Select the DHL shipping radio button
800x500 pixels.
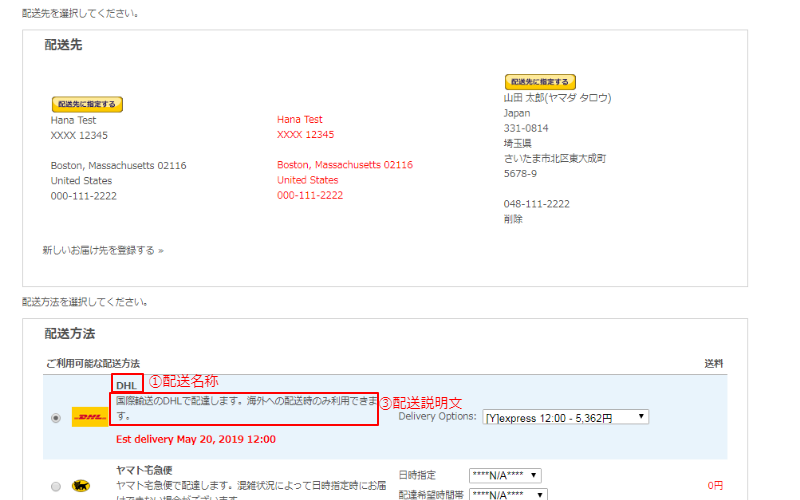click(56, 417)
